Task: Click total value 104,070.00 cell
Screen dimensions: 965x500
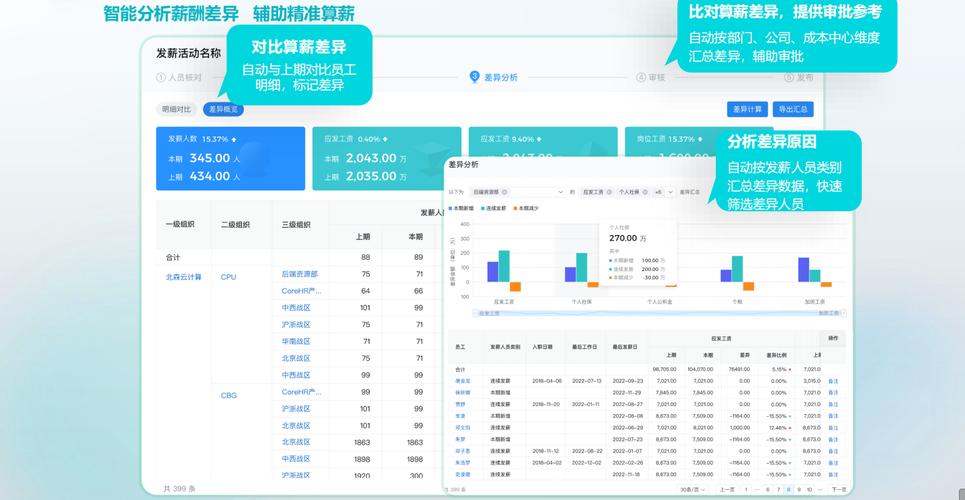Action: [700, 369]
